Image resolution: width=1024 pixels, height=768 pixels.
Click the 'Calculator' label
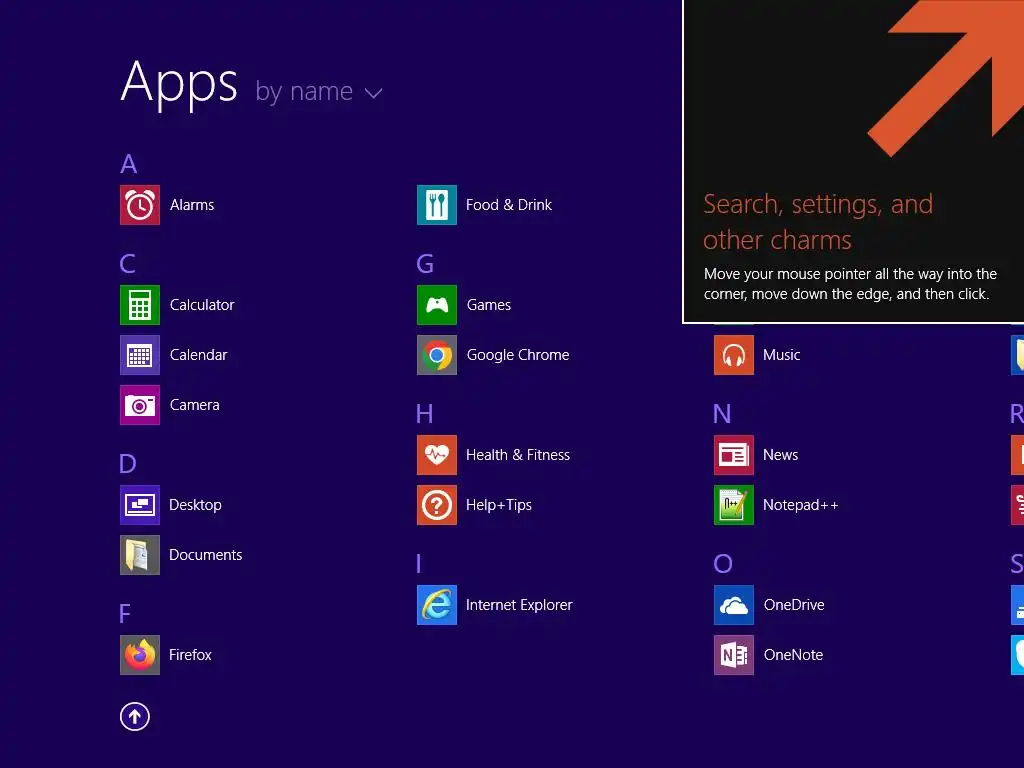202,305
